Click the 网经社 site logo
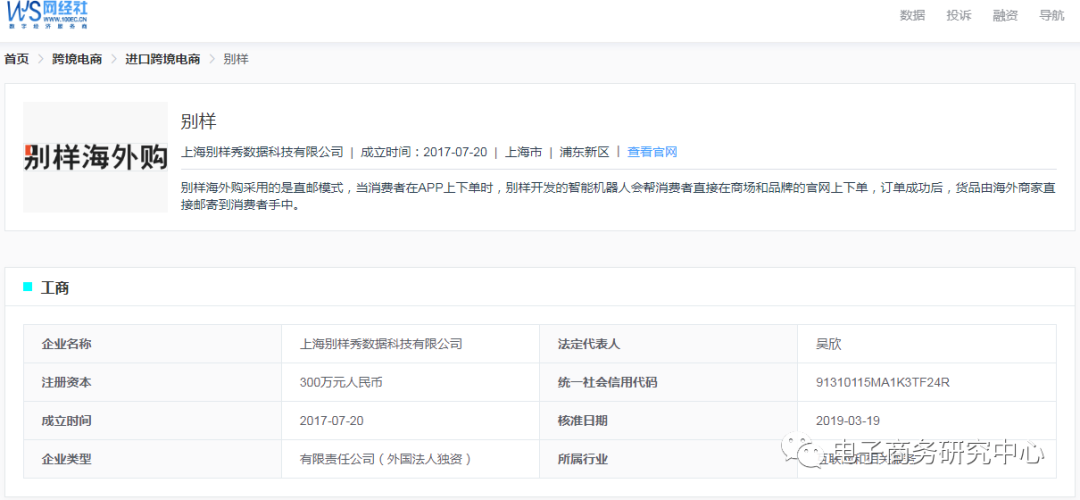Viewport: 1080px width, 500px height. pyautogui.click(x=48, y=15)
